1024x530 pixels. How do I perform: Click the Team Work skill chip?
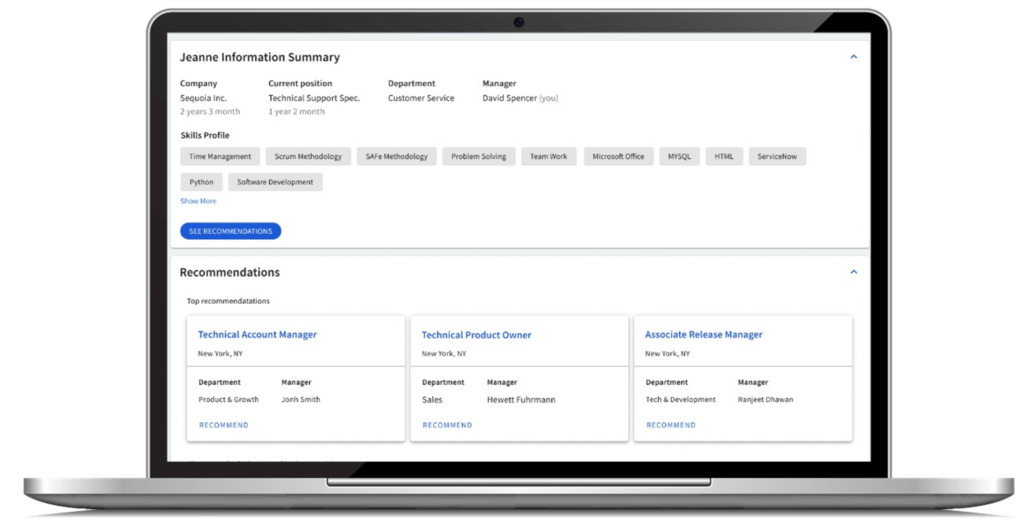(548, 157)
